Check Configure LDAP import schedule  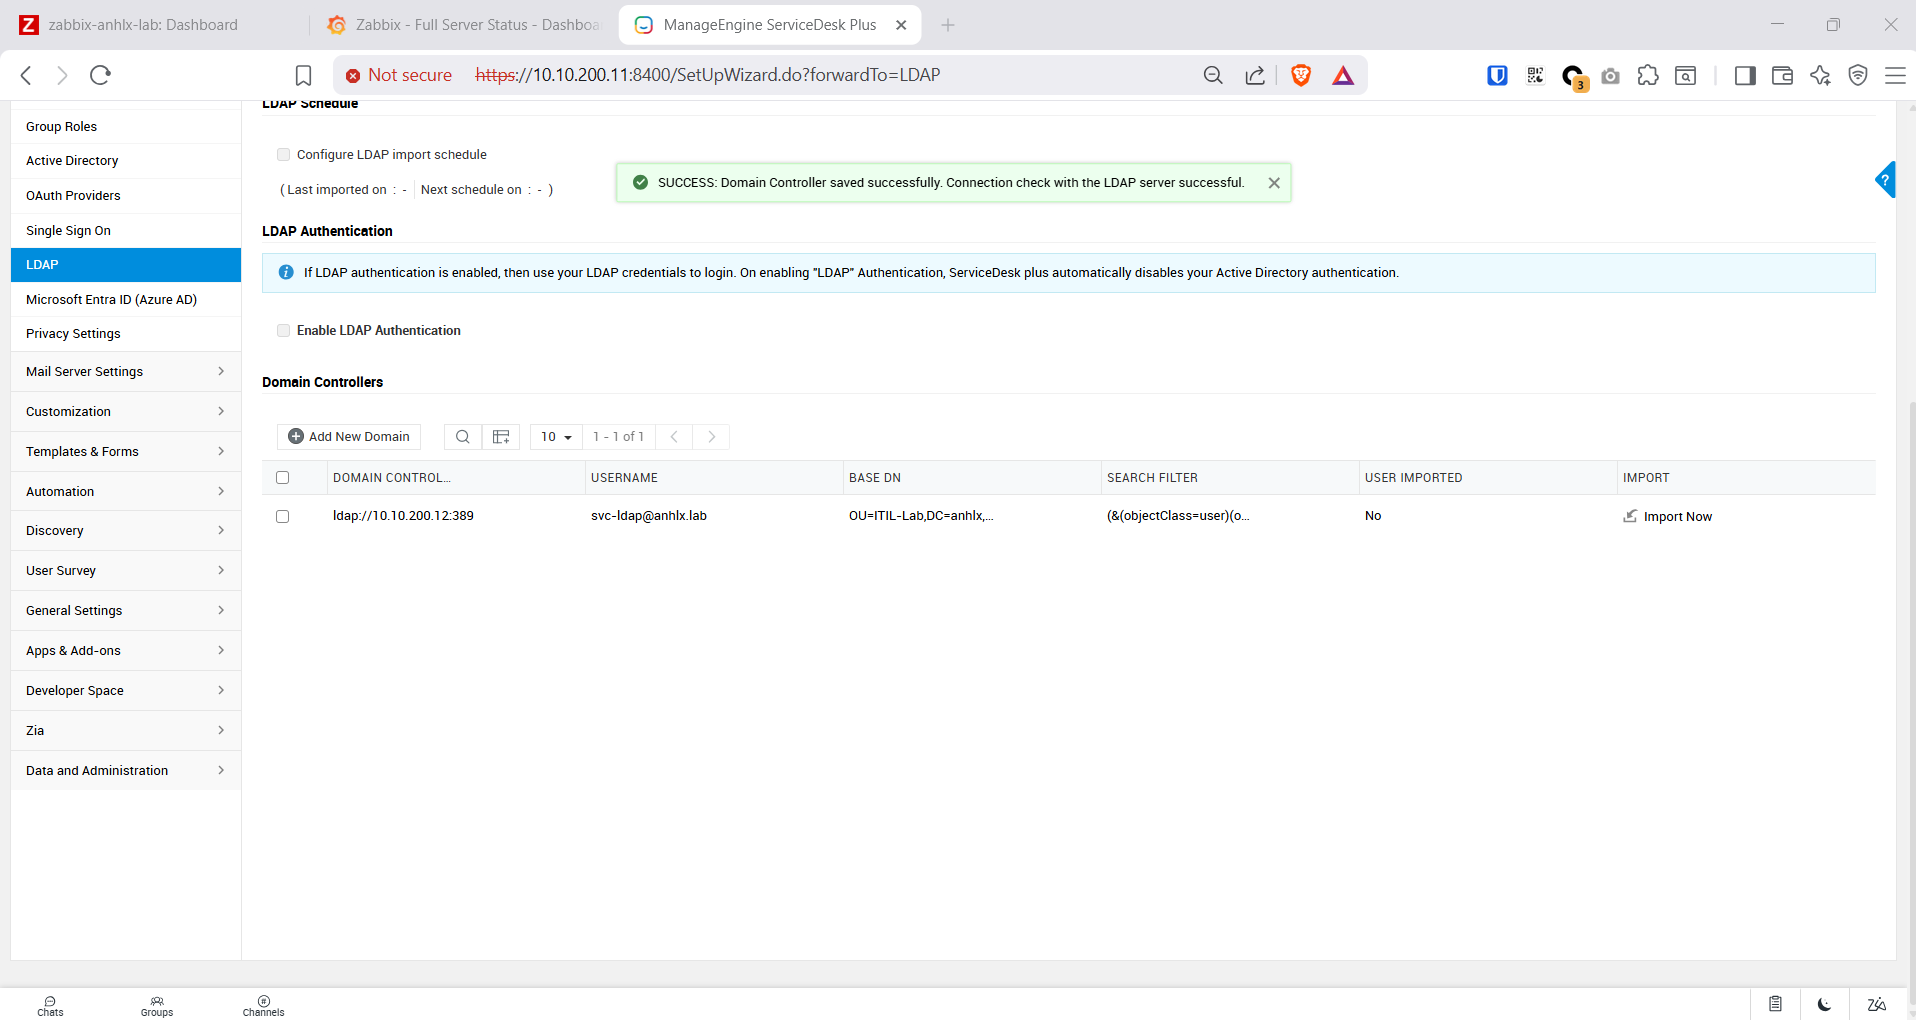(x=284, y=155)
